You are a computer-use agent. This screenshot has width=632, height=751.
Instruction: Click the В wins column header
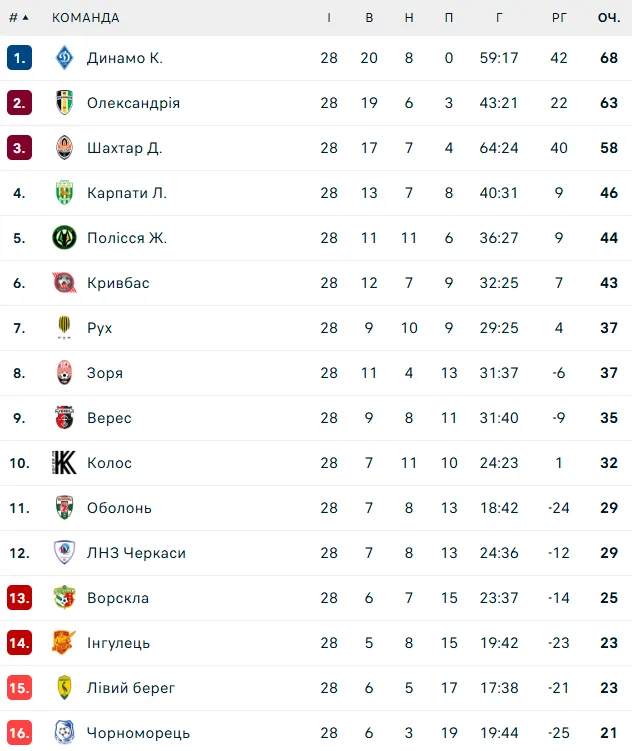[369, 18]
